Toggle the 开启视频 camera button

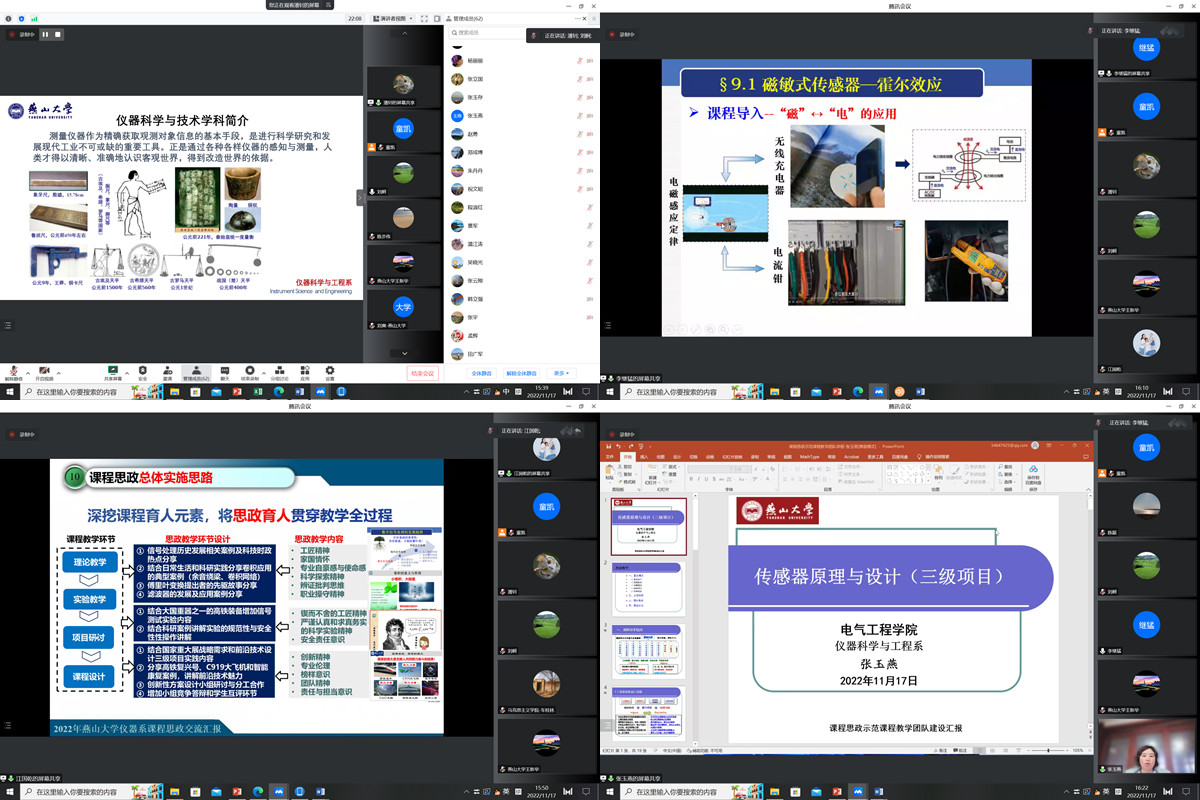pyautogui.click(x=44, y=370)
